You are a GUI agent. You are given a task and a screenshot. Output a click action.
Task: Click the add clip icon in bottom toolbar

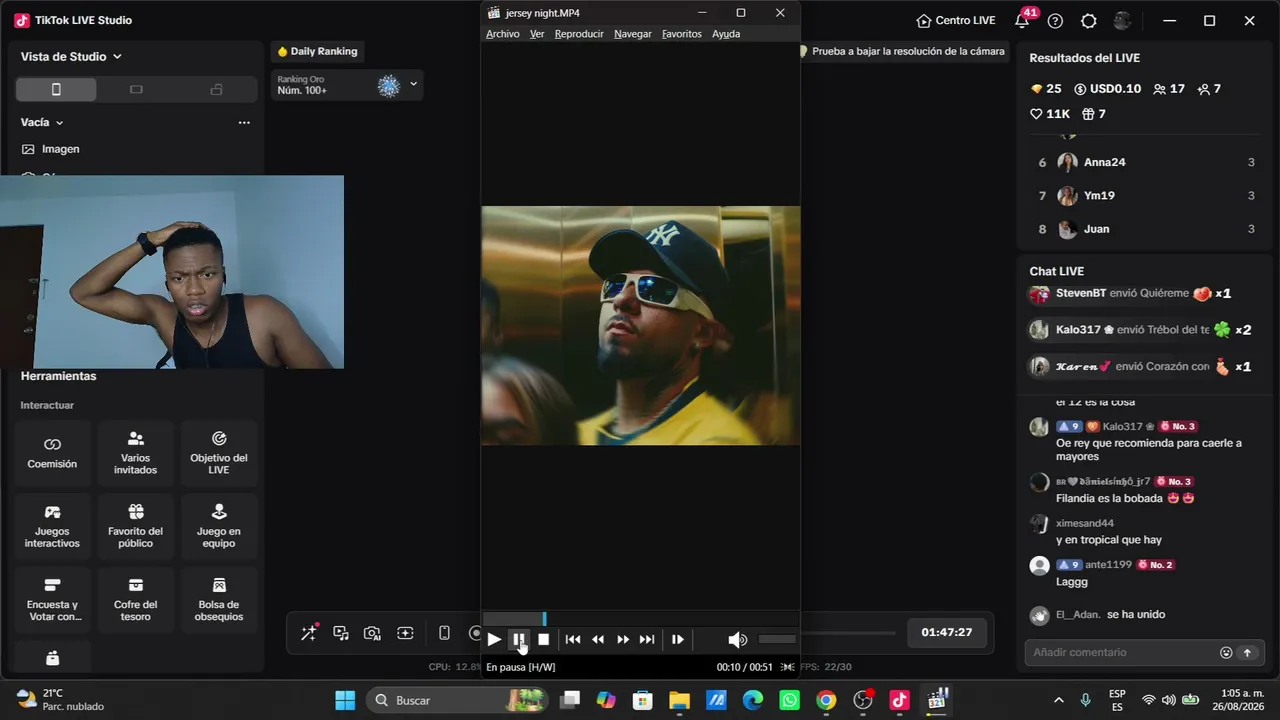405,633
